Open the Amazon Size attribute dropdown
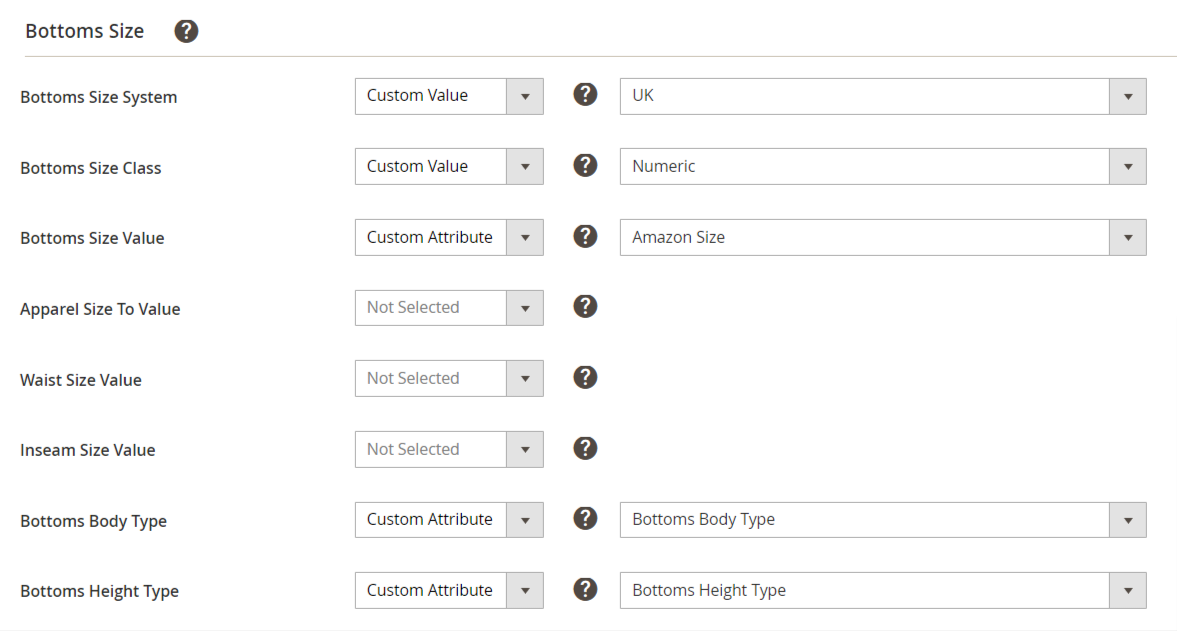1177x631 pixels. point(882,238)
